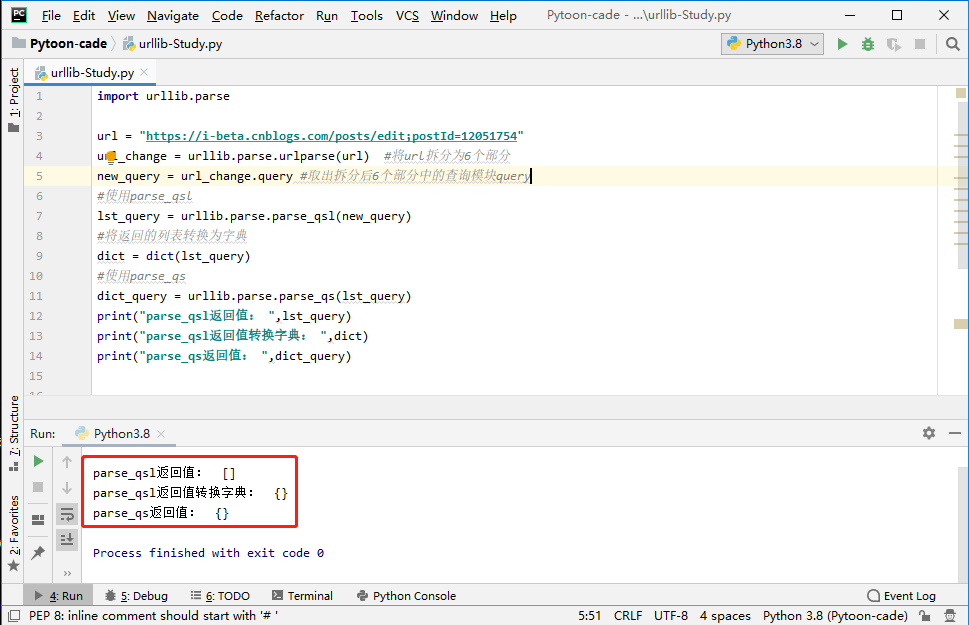Open the File menu
This screenshot has height=625, width=969.
click(x=51, y=15)
